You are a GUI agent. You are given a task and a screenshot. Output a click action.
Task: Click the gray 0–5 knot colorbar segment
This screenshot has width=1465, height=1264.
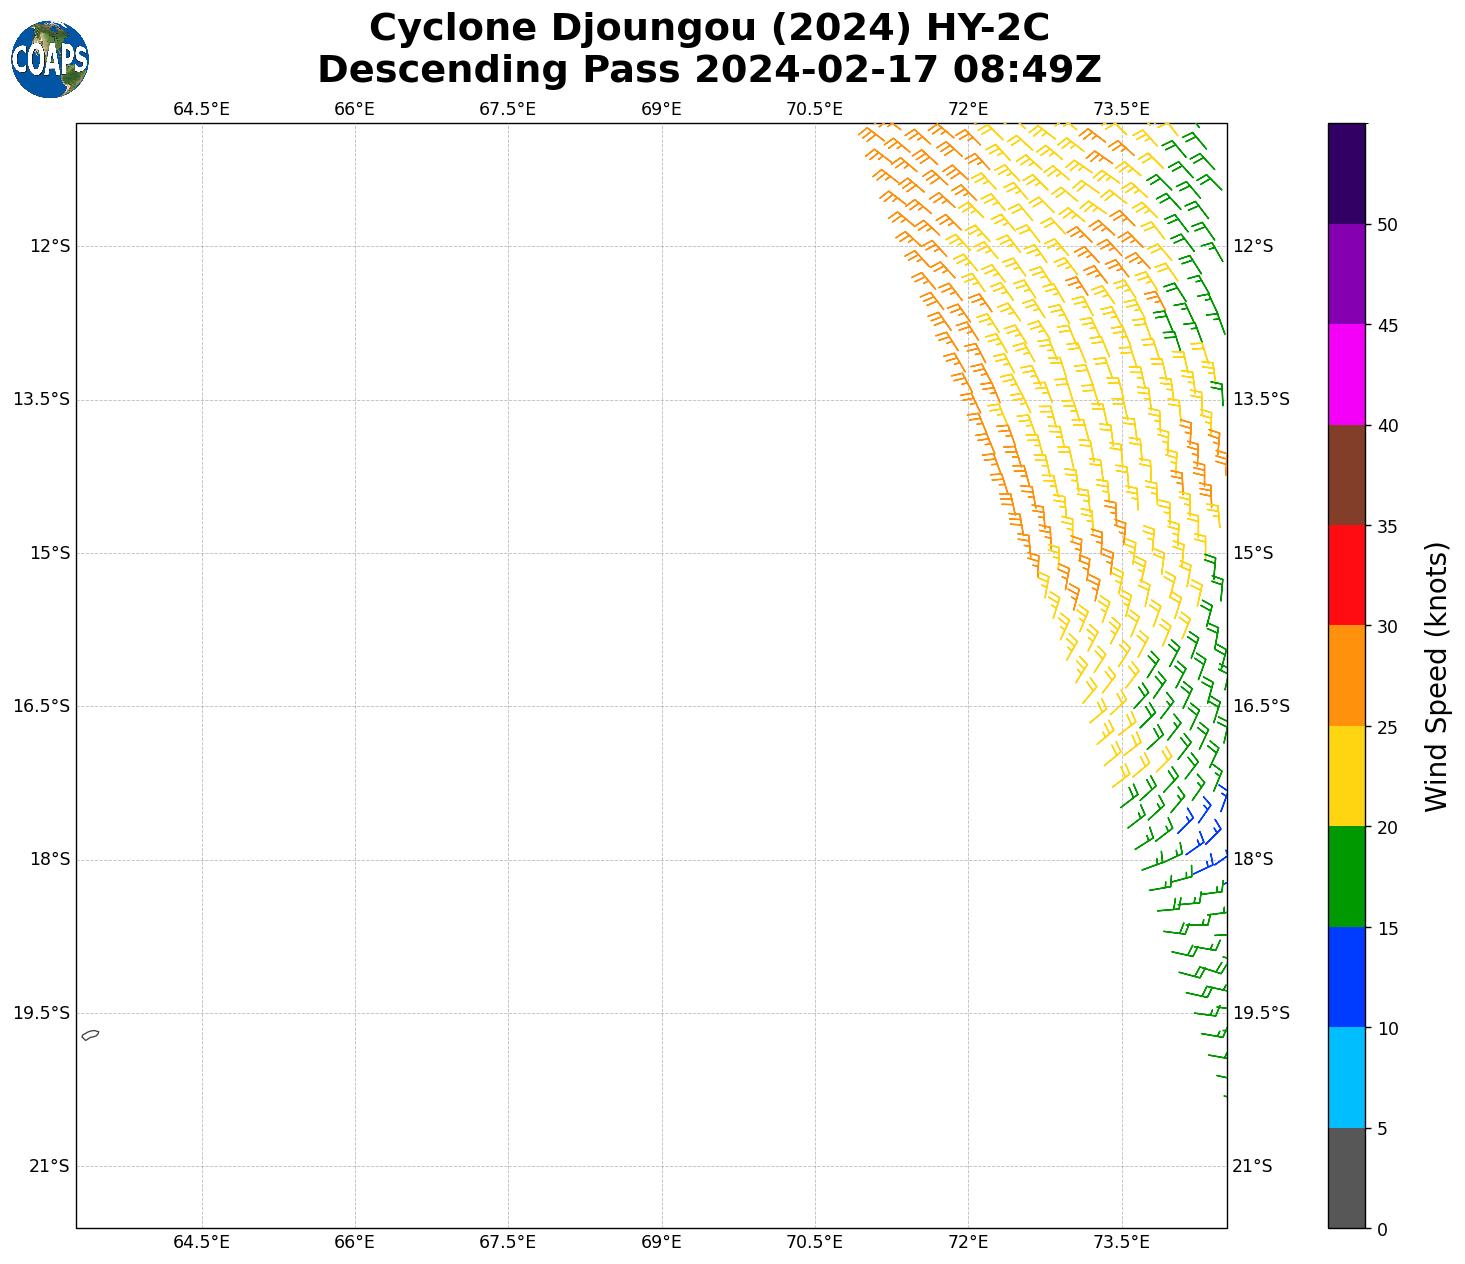(x=1346, y=1178)
